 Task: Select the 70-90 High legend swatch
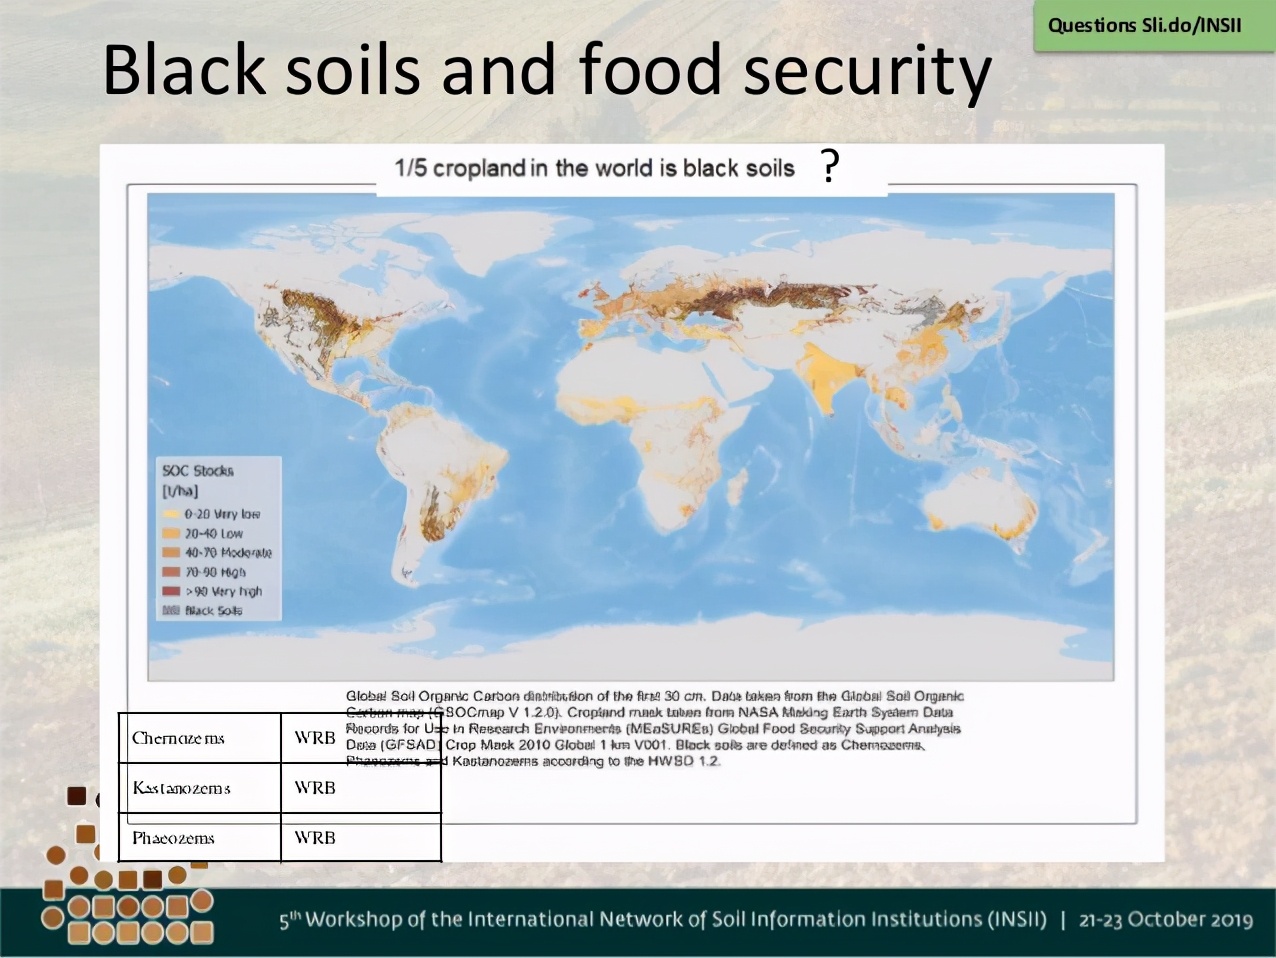[x=171, y=572]
